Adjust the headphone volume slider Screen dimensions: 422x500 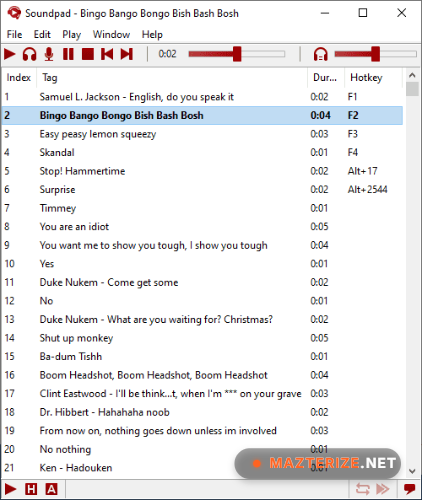click(376, 54)
